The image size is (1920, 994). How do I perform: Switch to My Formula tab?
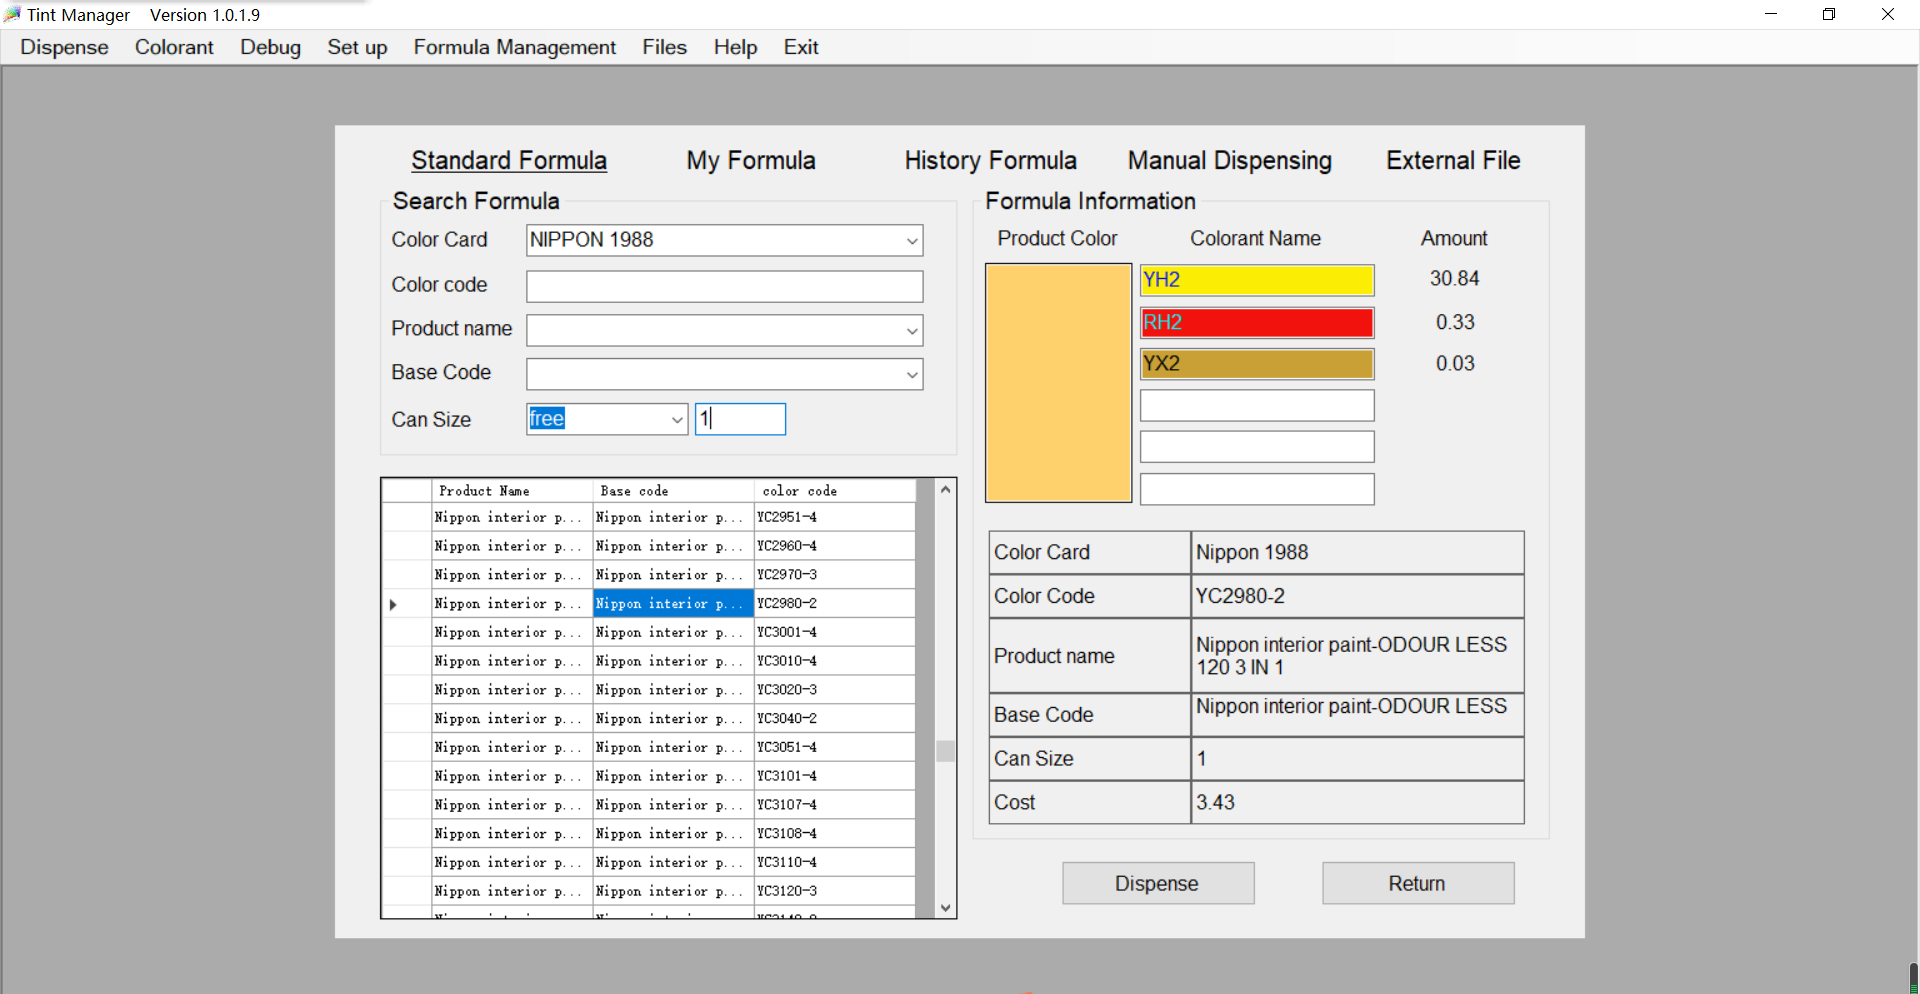(x=751, y=161)
